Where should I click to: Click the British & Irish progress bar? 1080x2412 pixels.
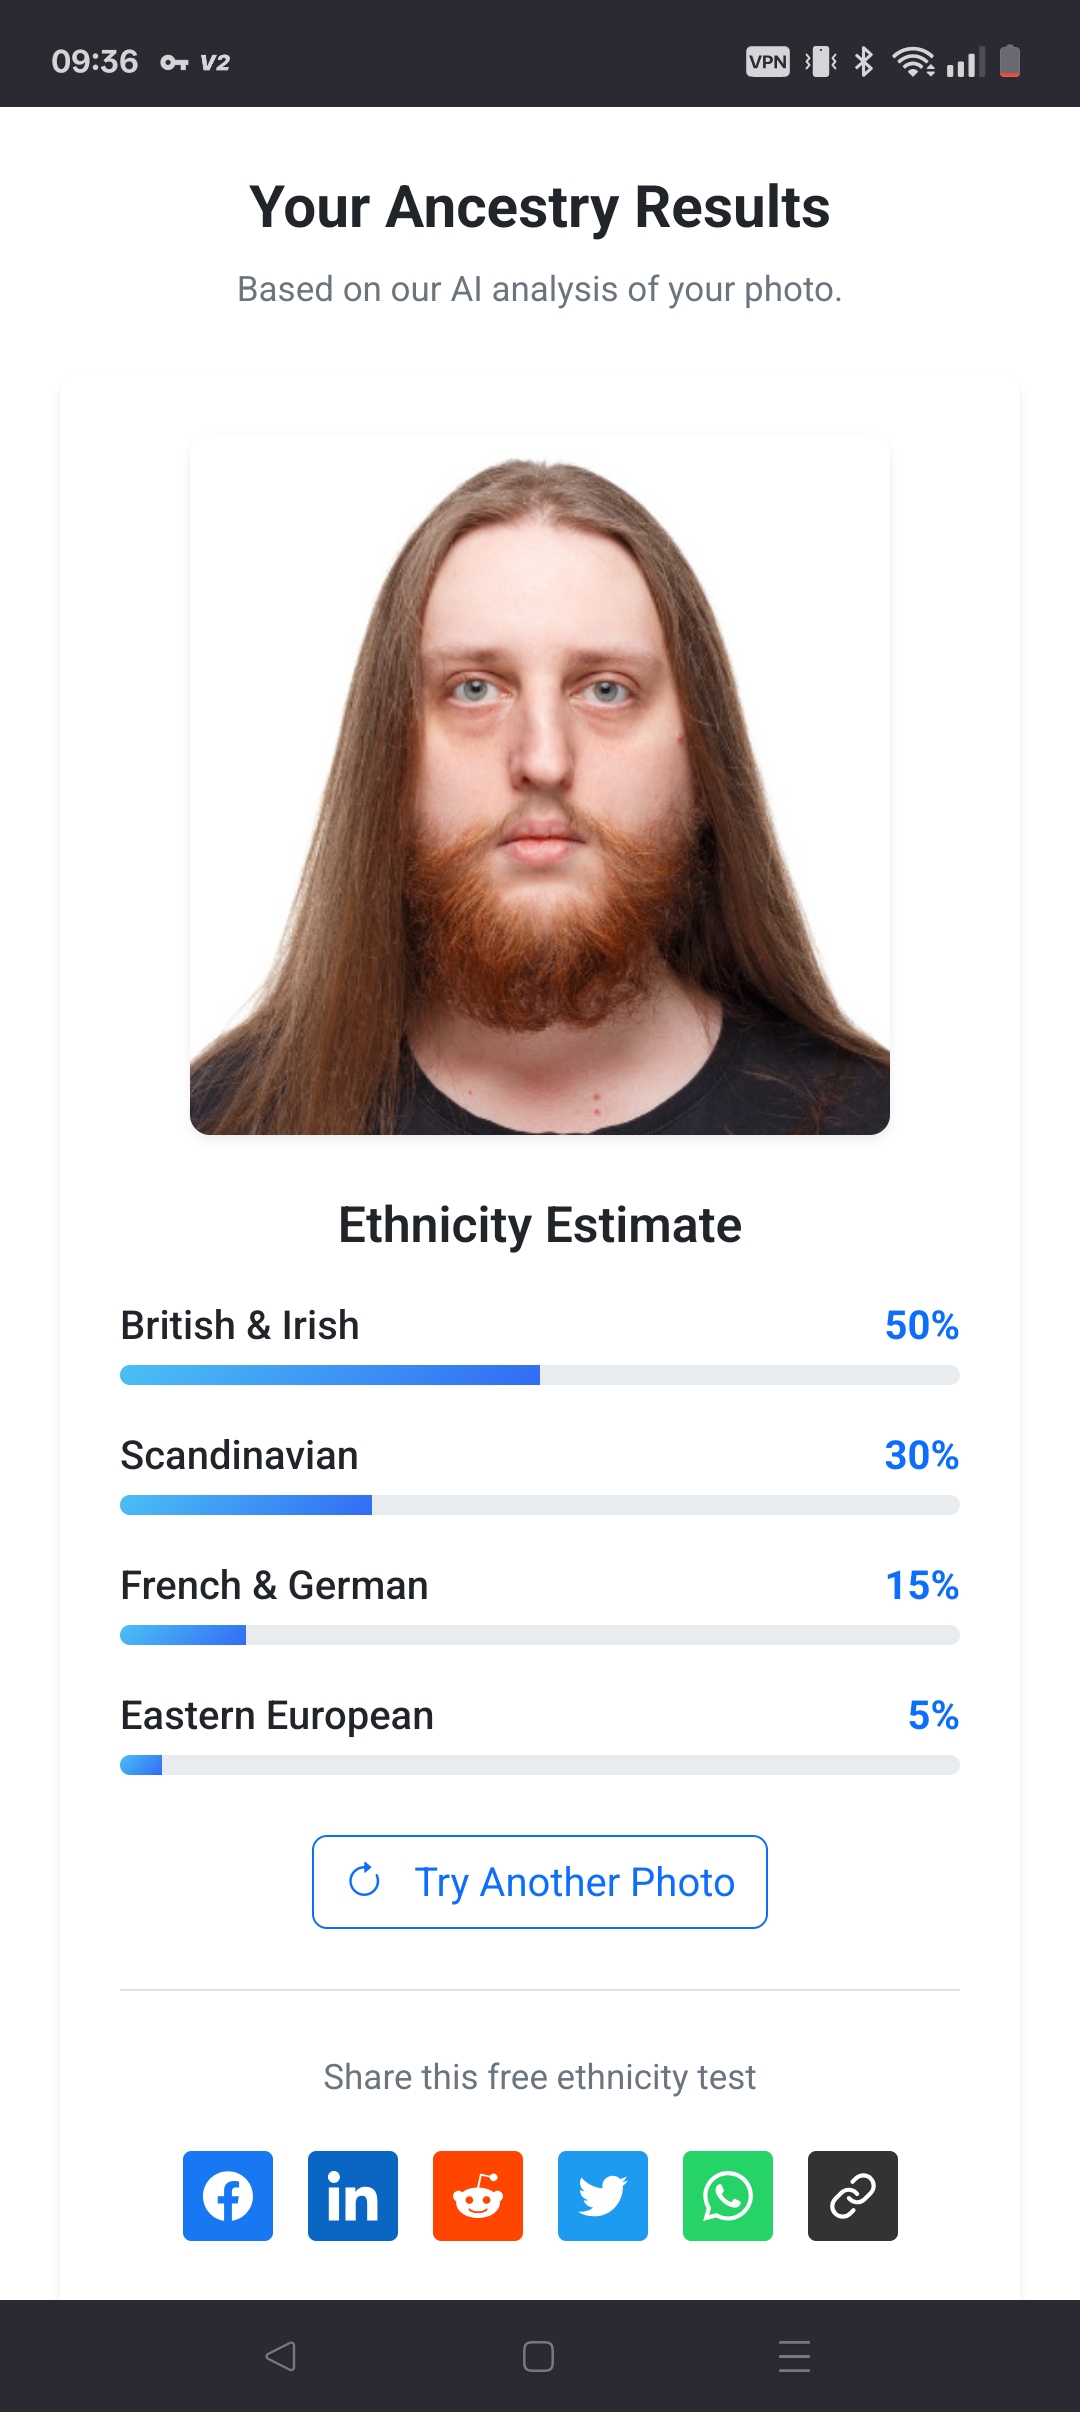tap(540, 1375)
